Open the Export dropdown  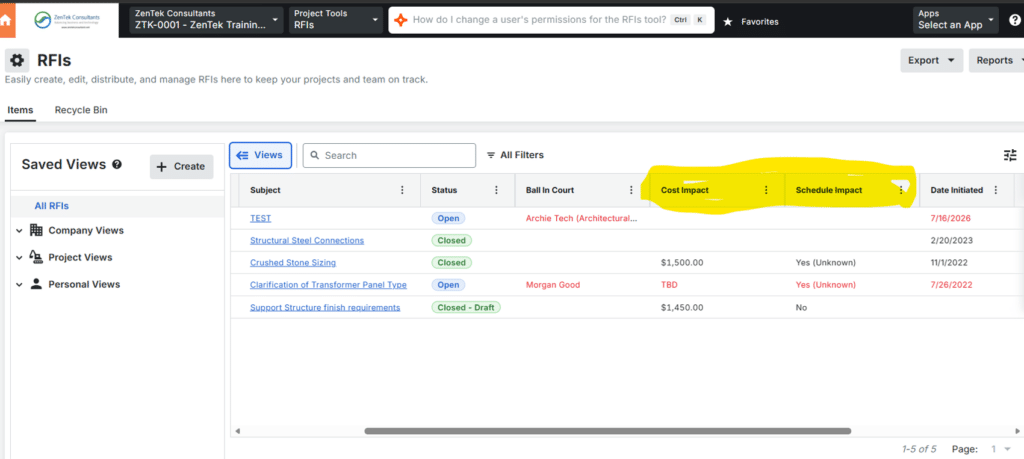click(932, 60)
